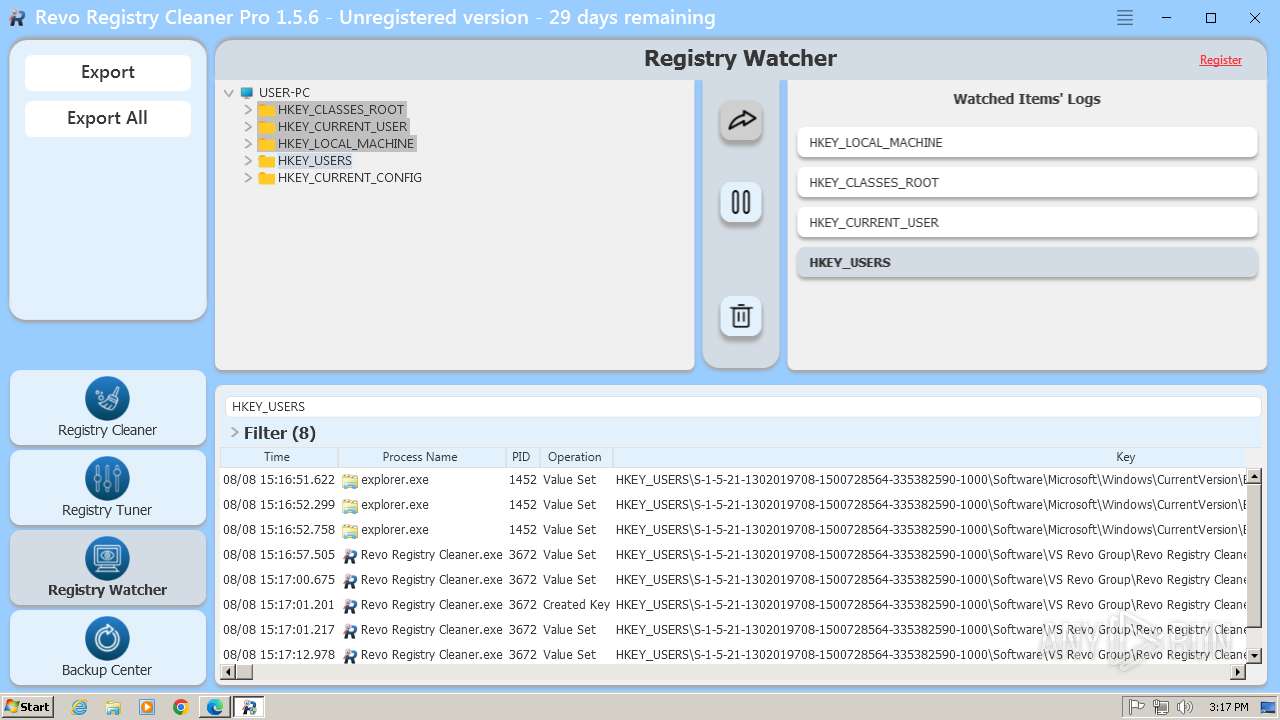
Task: Pause registry watching with the pause icon
Action: tap(741, 202)
